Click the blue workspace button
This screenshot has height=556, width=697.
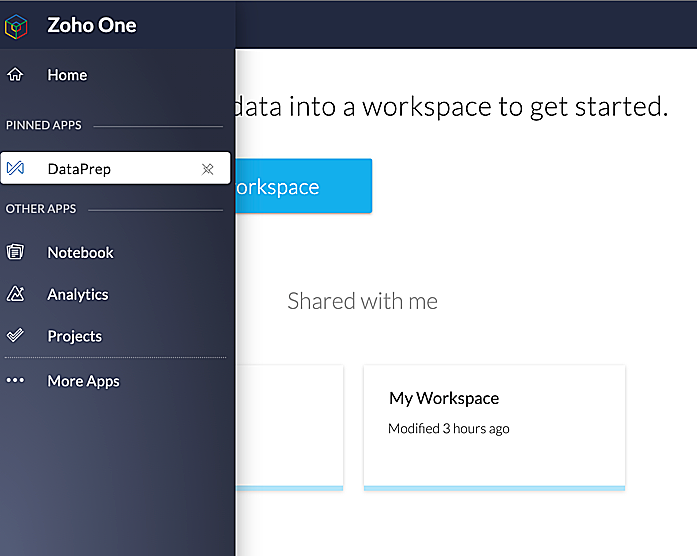(x=304, y=186)
